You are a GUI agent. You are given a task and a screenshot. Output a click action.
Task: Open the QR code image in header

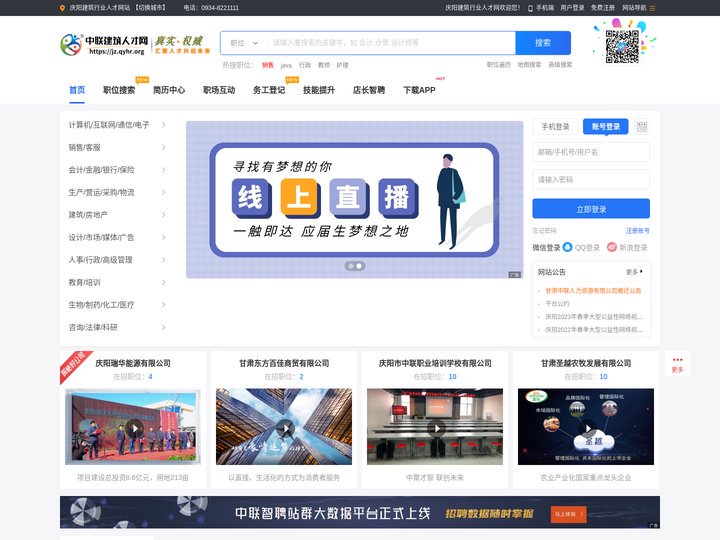(622, 46)
